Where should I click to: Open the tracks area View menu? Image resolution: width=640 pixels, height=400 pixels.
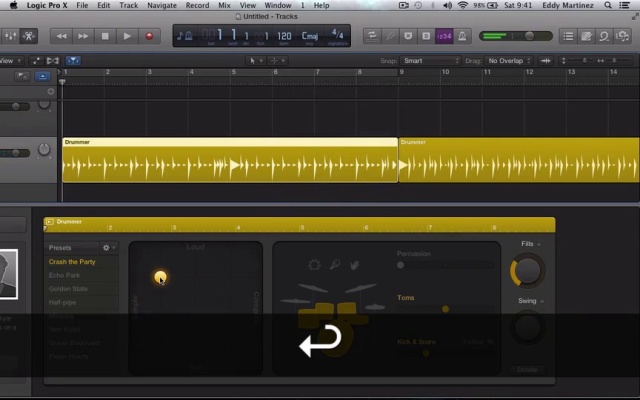[x=11, y=61]
